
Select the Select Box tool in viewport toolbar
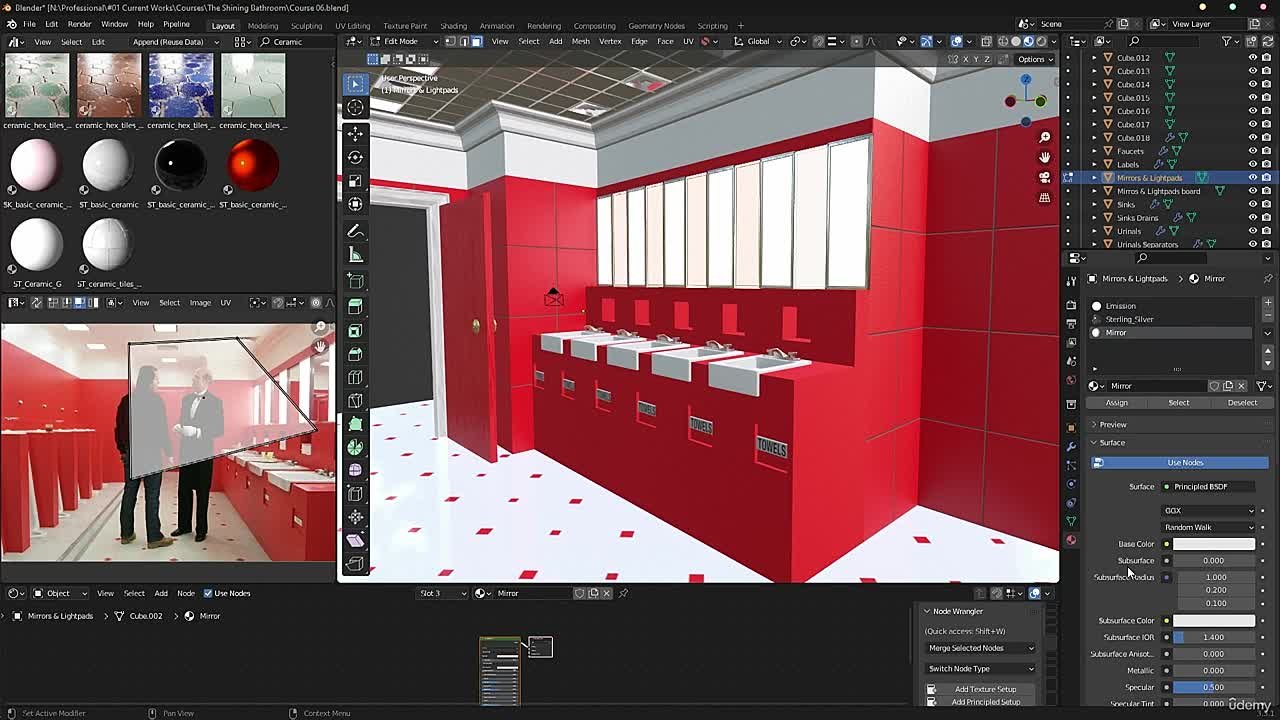(x=355, y=84)
